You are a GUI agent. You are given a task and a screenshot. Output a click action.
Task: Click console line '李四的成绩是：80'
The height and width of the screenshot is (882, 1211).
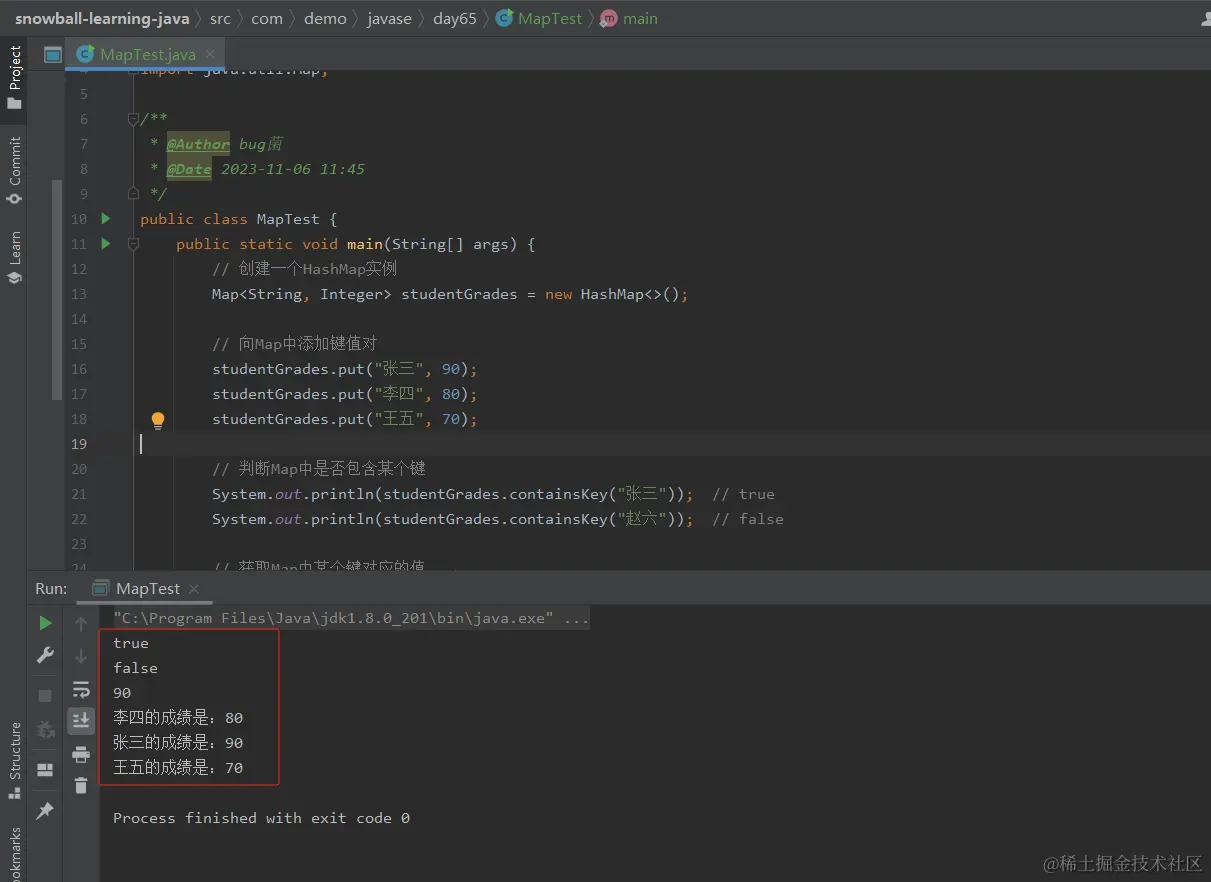click(178, 718)
